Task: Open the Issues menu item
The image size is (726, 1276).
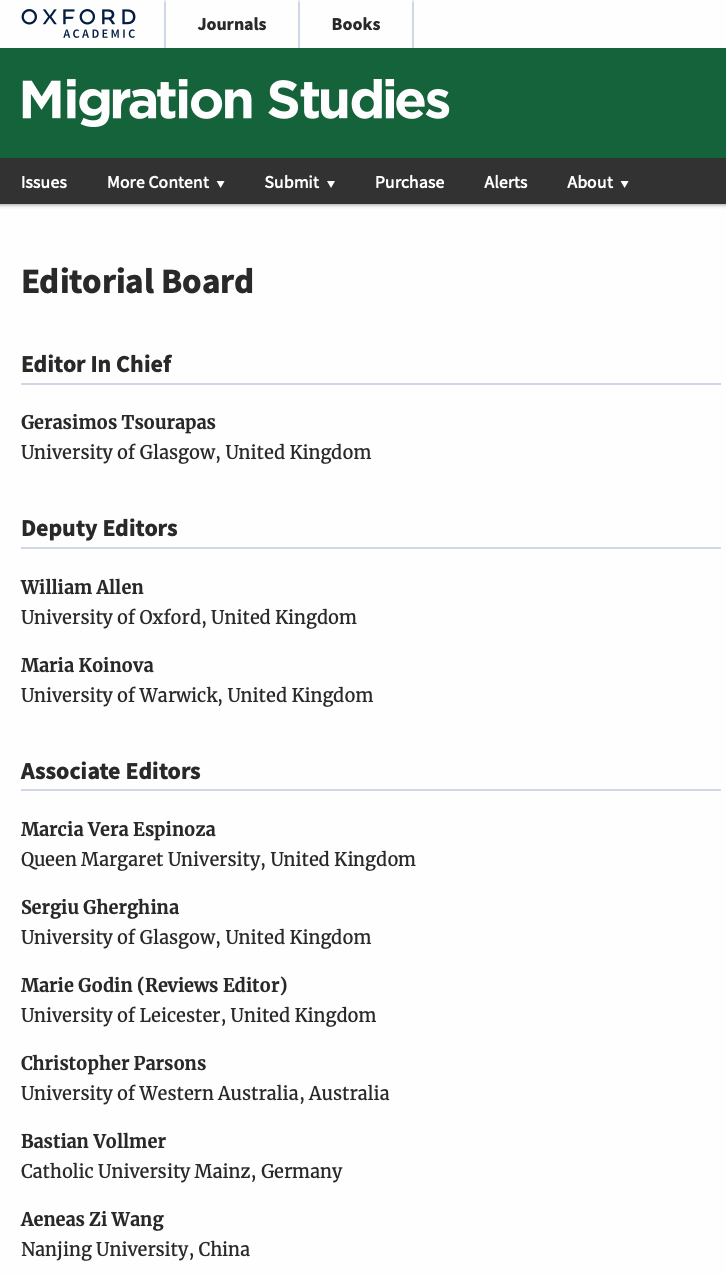Action: pos(44,182)
